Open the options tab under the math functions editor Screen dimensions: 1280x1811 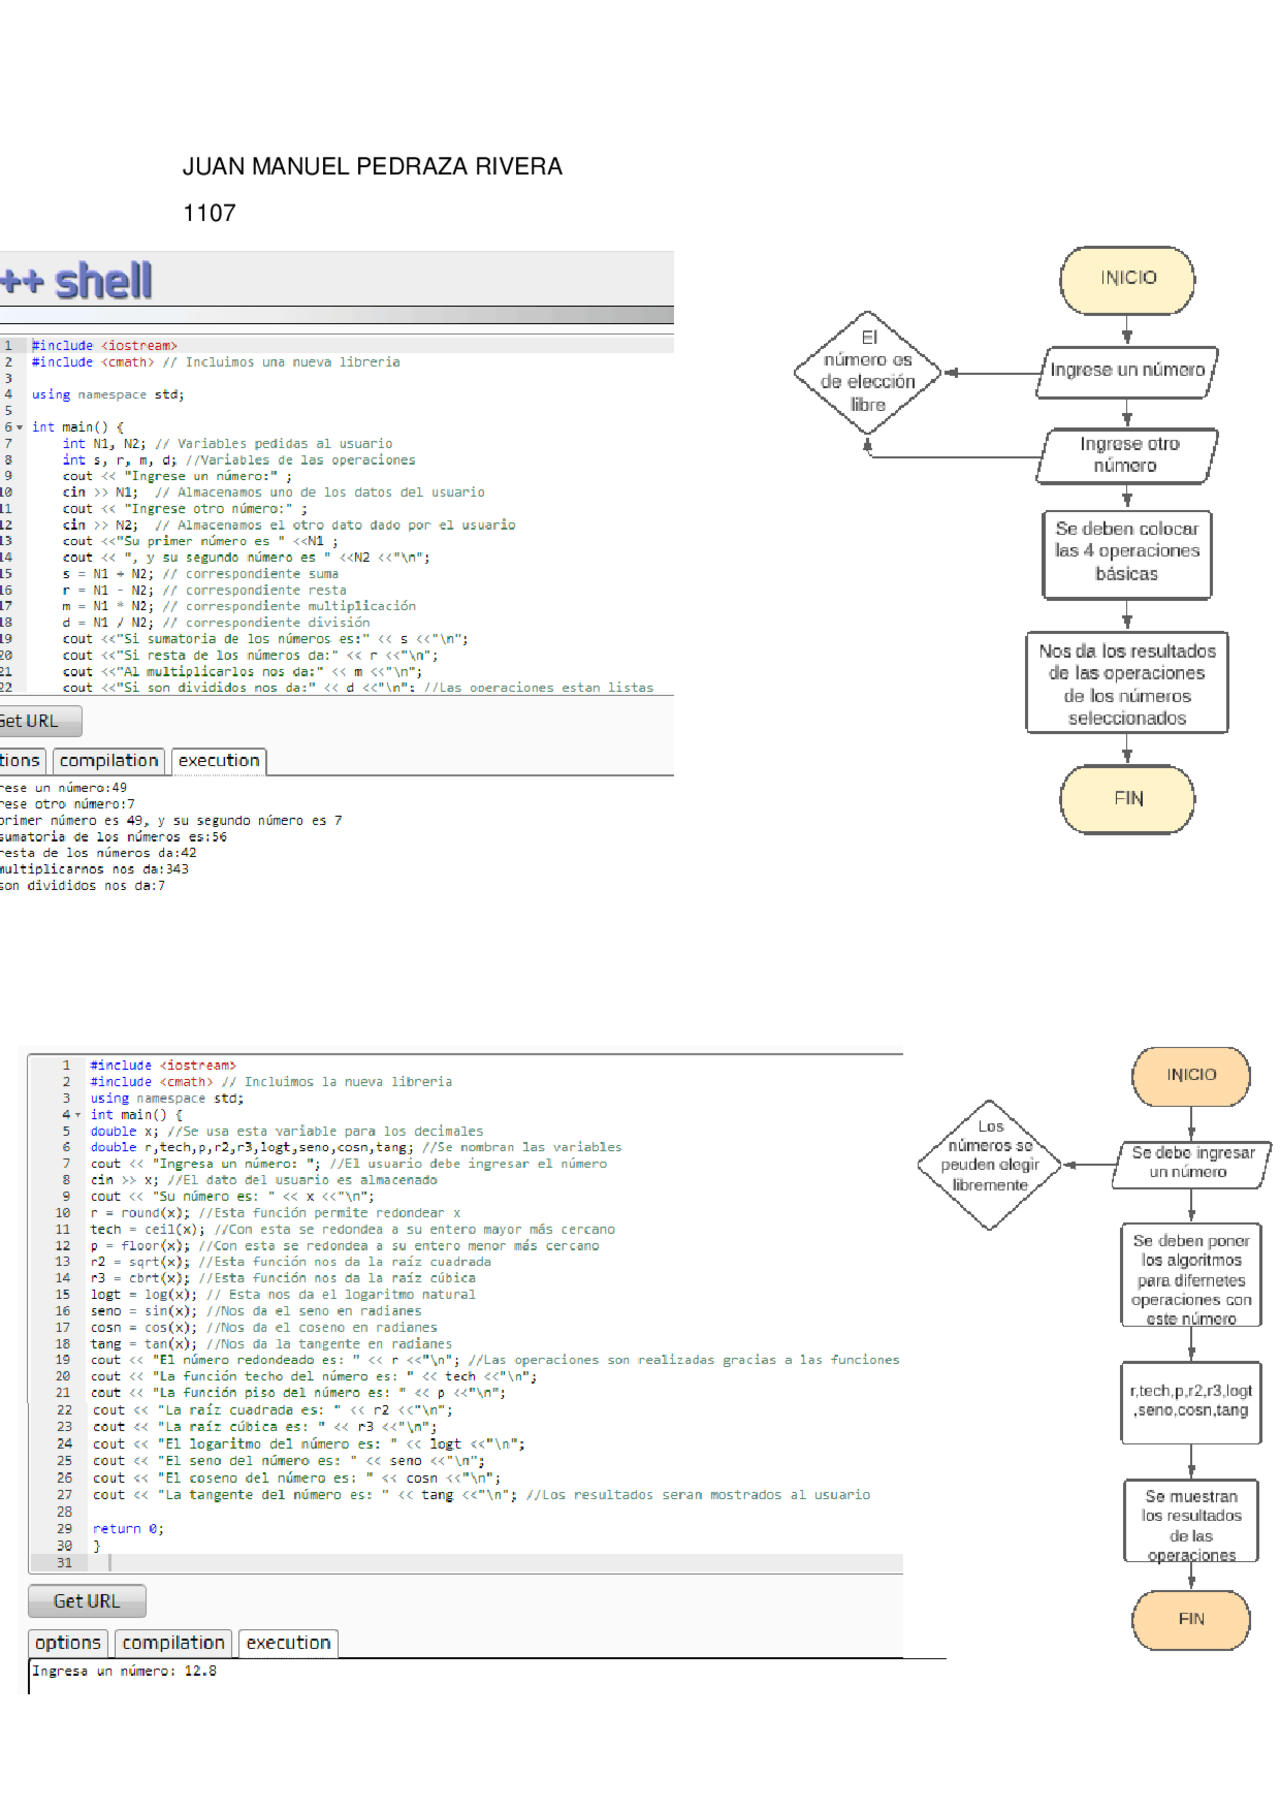click(x=67, y=1642)
